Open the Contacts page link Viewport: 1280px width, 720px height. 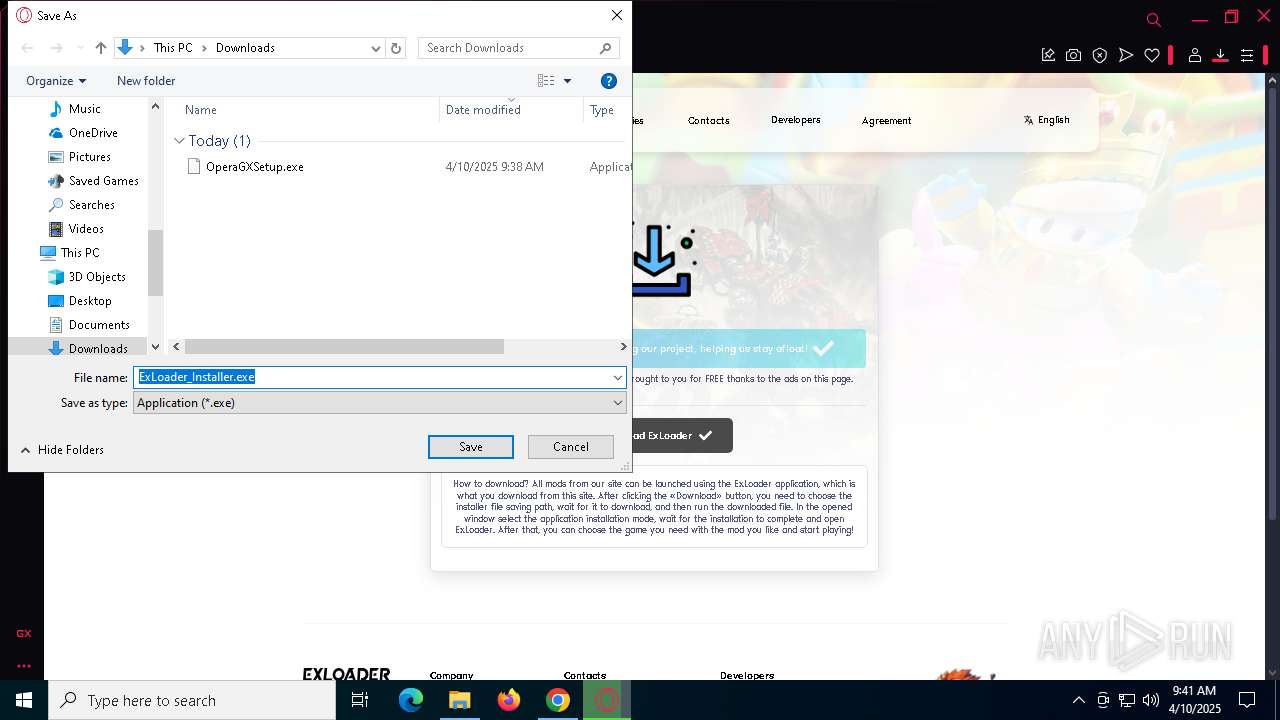pos(708,121)
